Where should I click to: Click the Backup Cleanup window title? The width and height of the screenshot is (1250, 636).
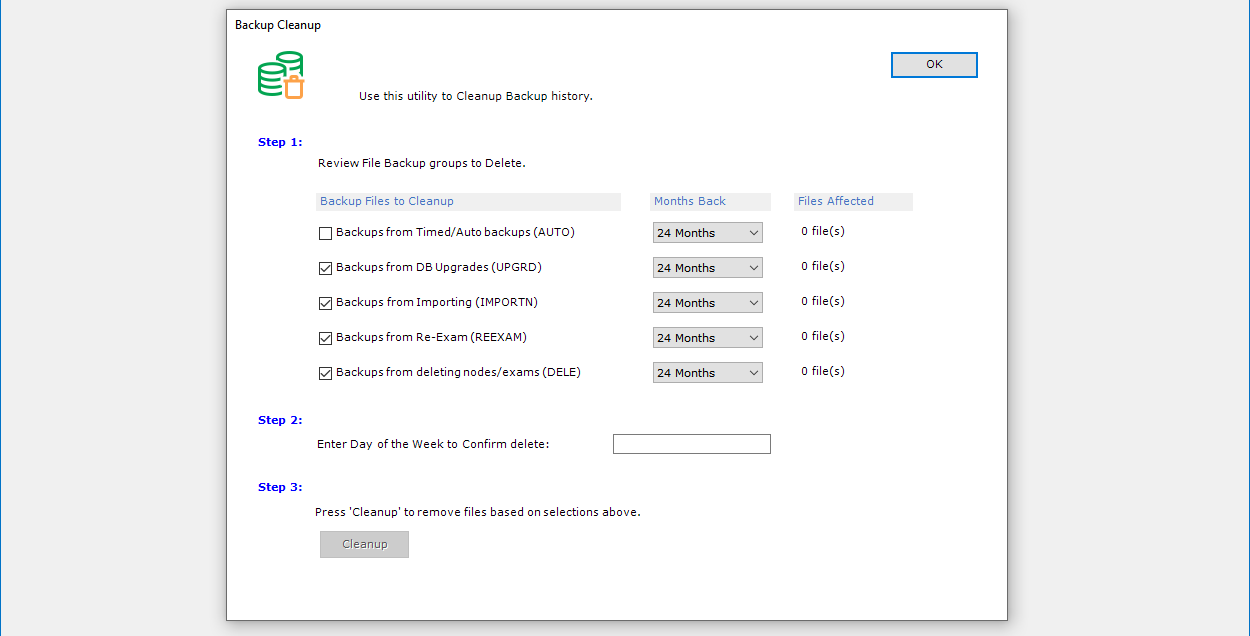point(278,25)
